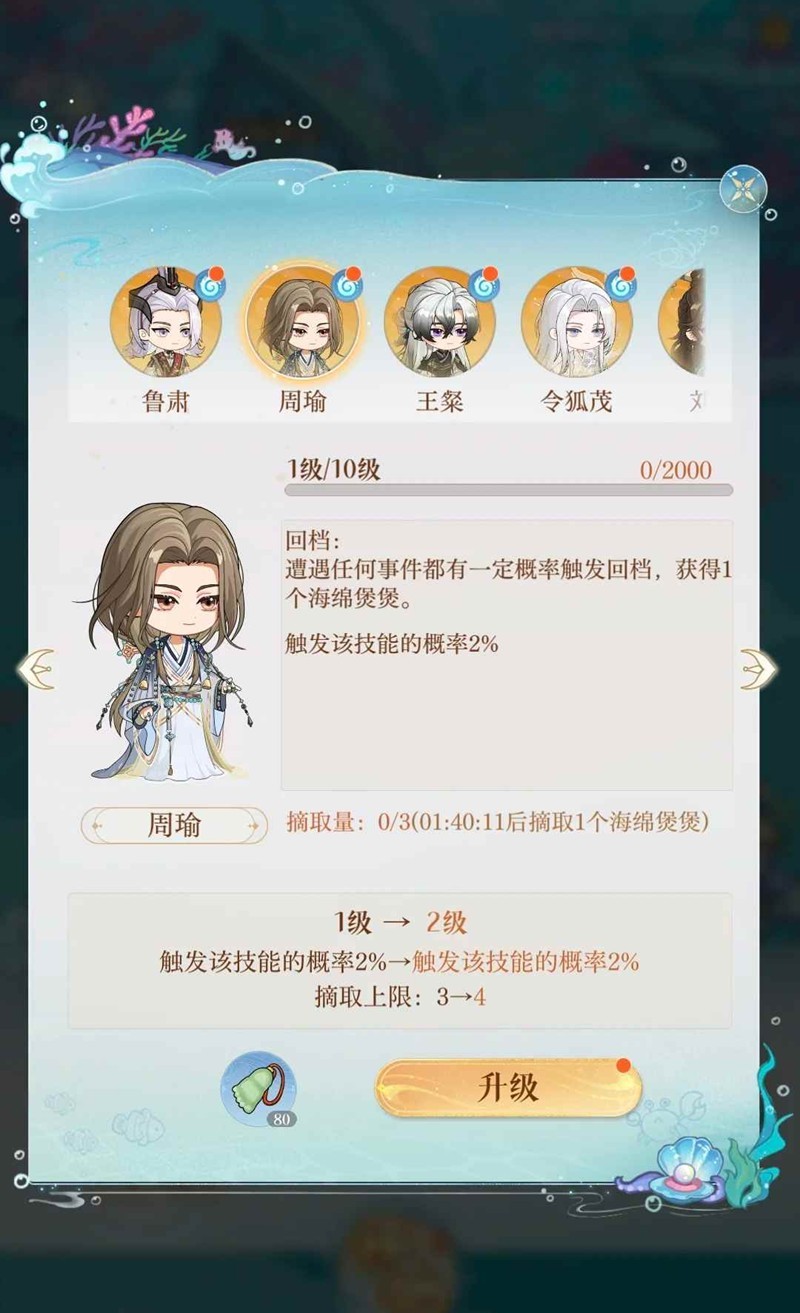Click the 回档 skill description box
Screen dimensions: 800x1313
pos(506,655)
